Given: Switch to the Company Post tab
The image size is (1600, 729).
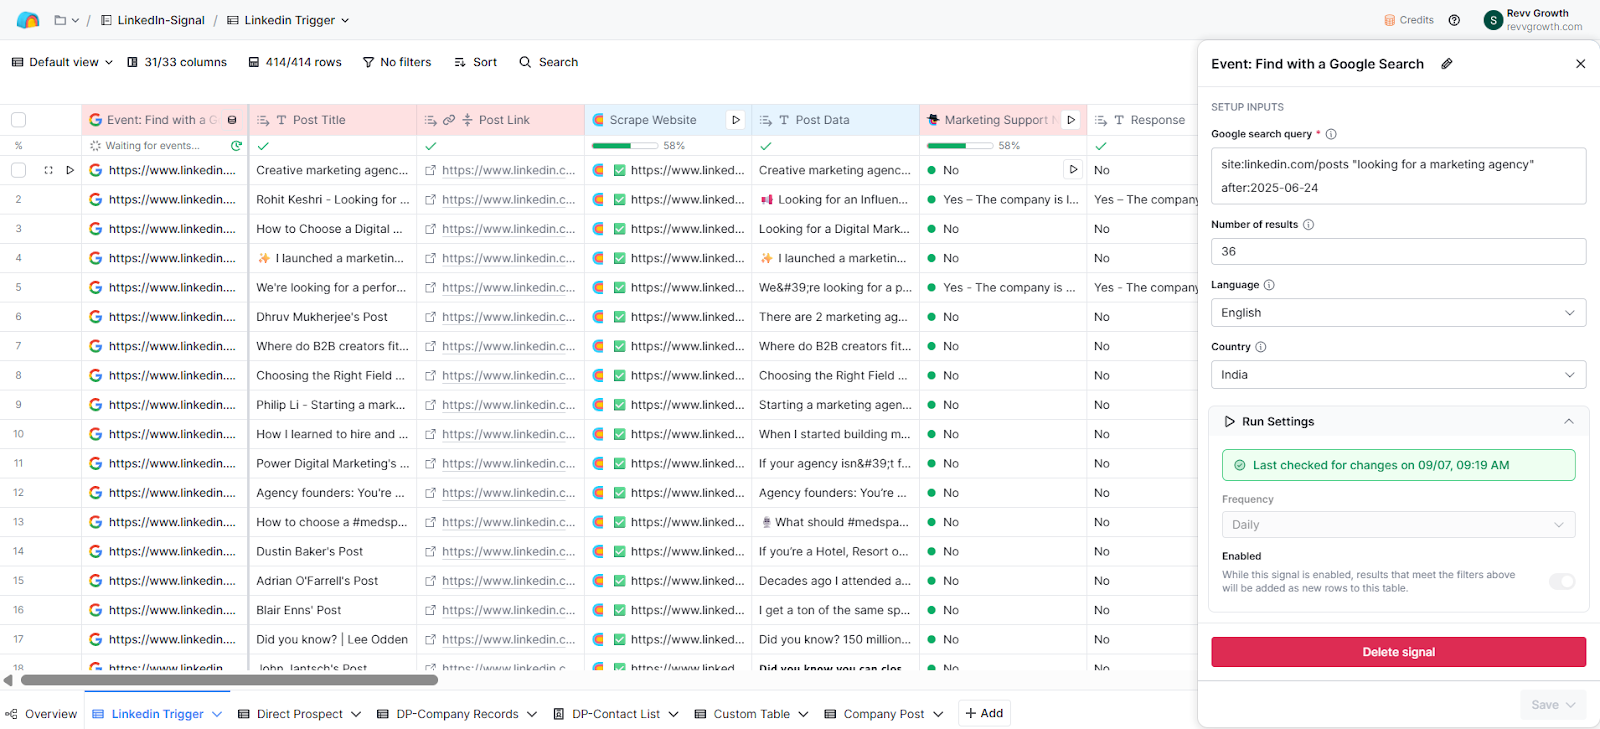Looking at the screenshot, I should coord(884,714).
